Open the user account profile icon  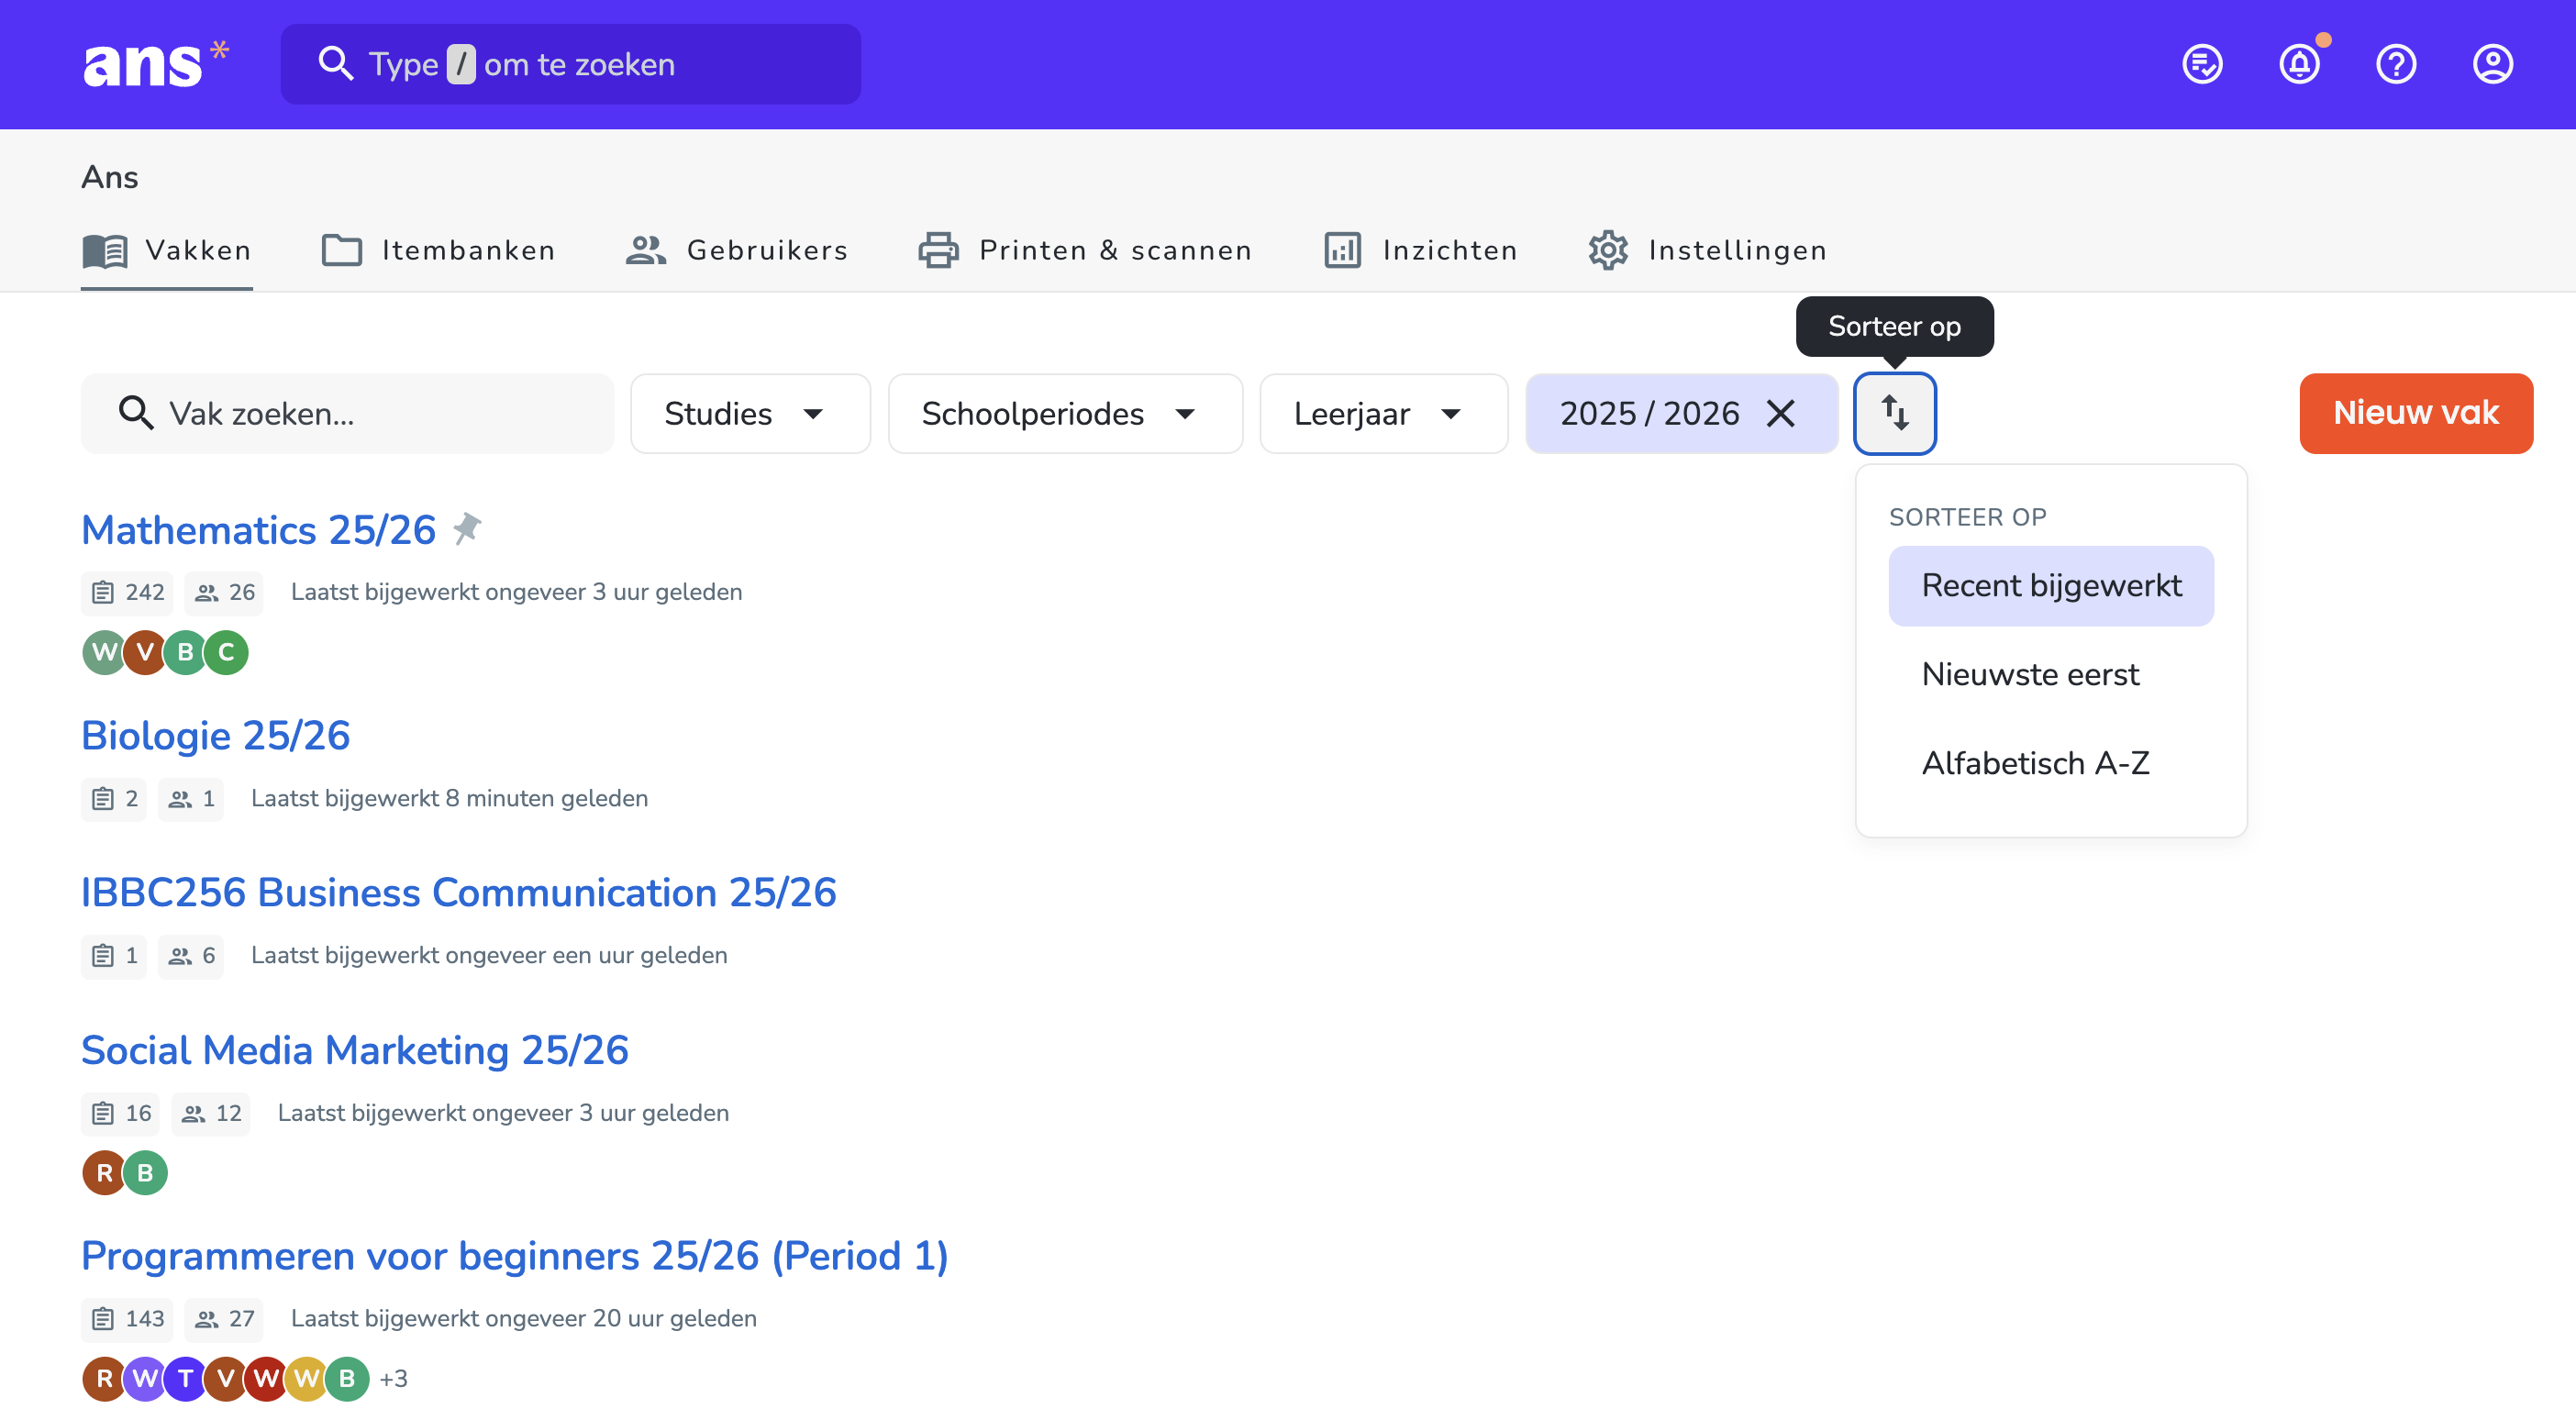point(2492,64)
